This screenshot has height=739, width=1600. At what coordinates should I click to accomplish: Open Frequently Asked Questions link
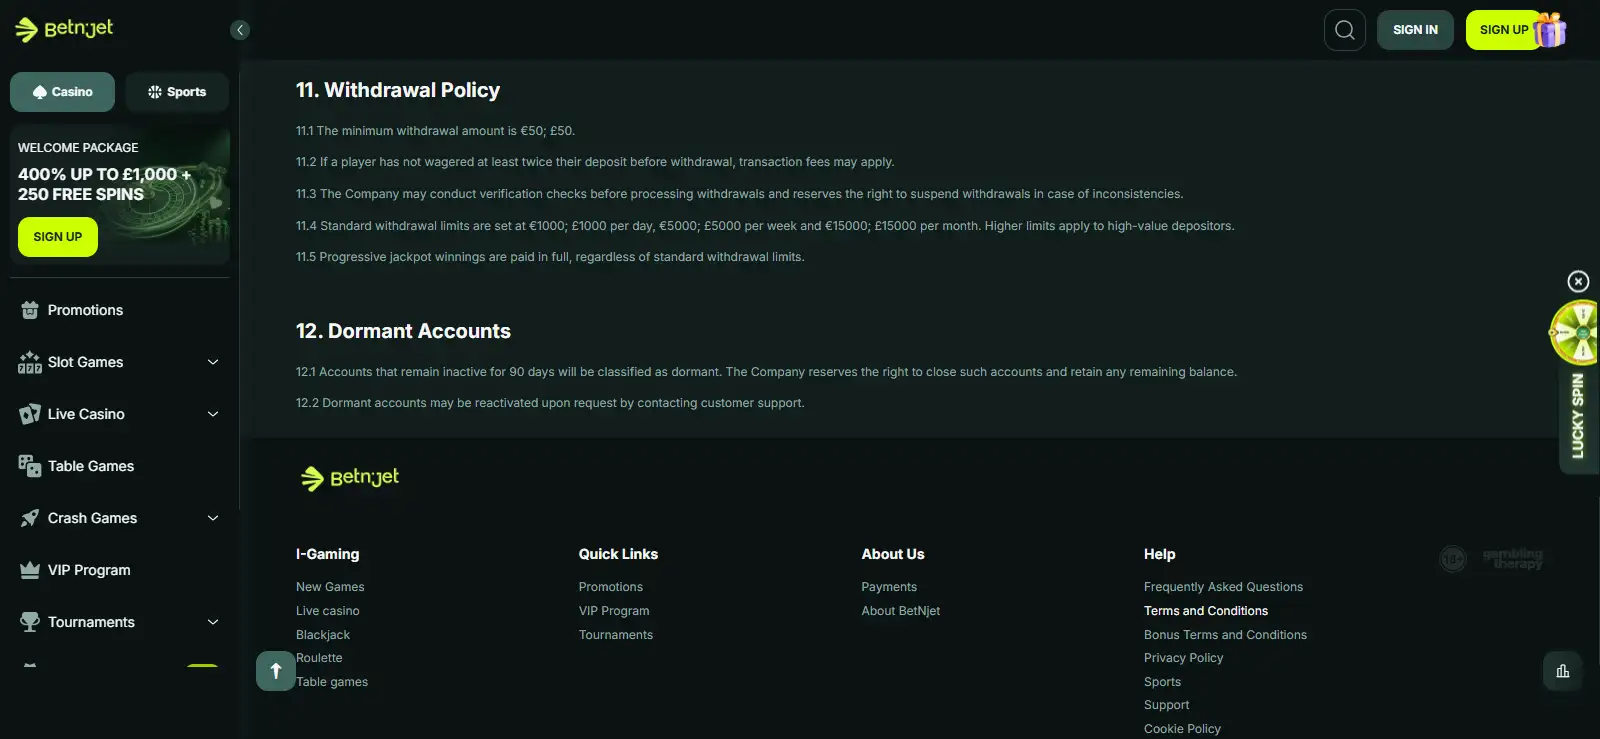[1223, 587]
